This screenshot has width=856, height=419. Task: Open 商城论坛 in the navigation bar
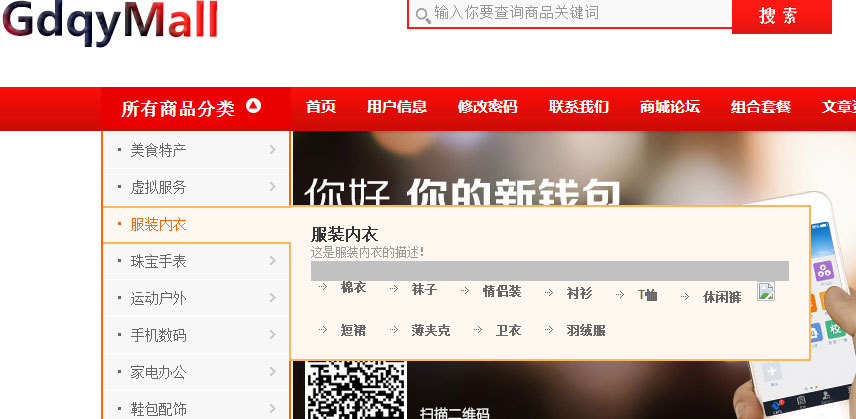point(670,107)
